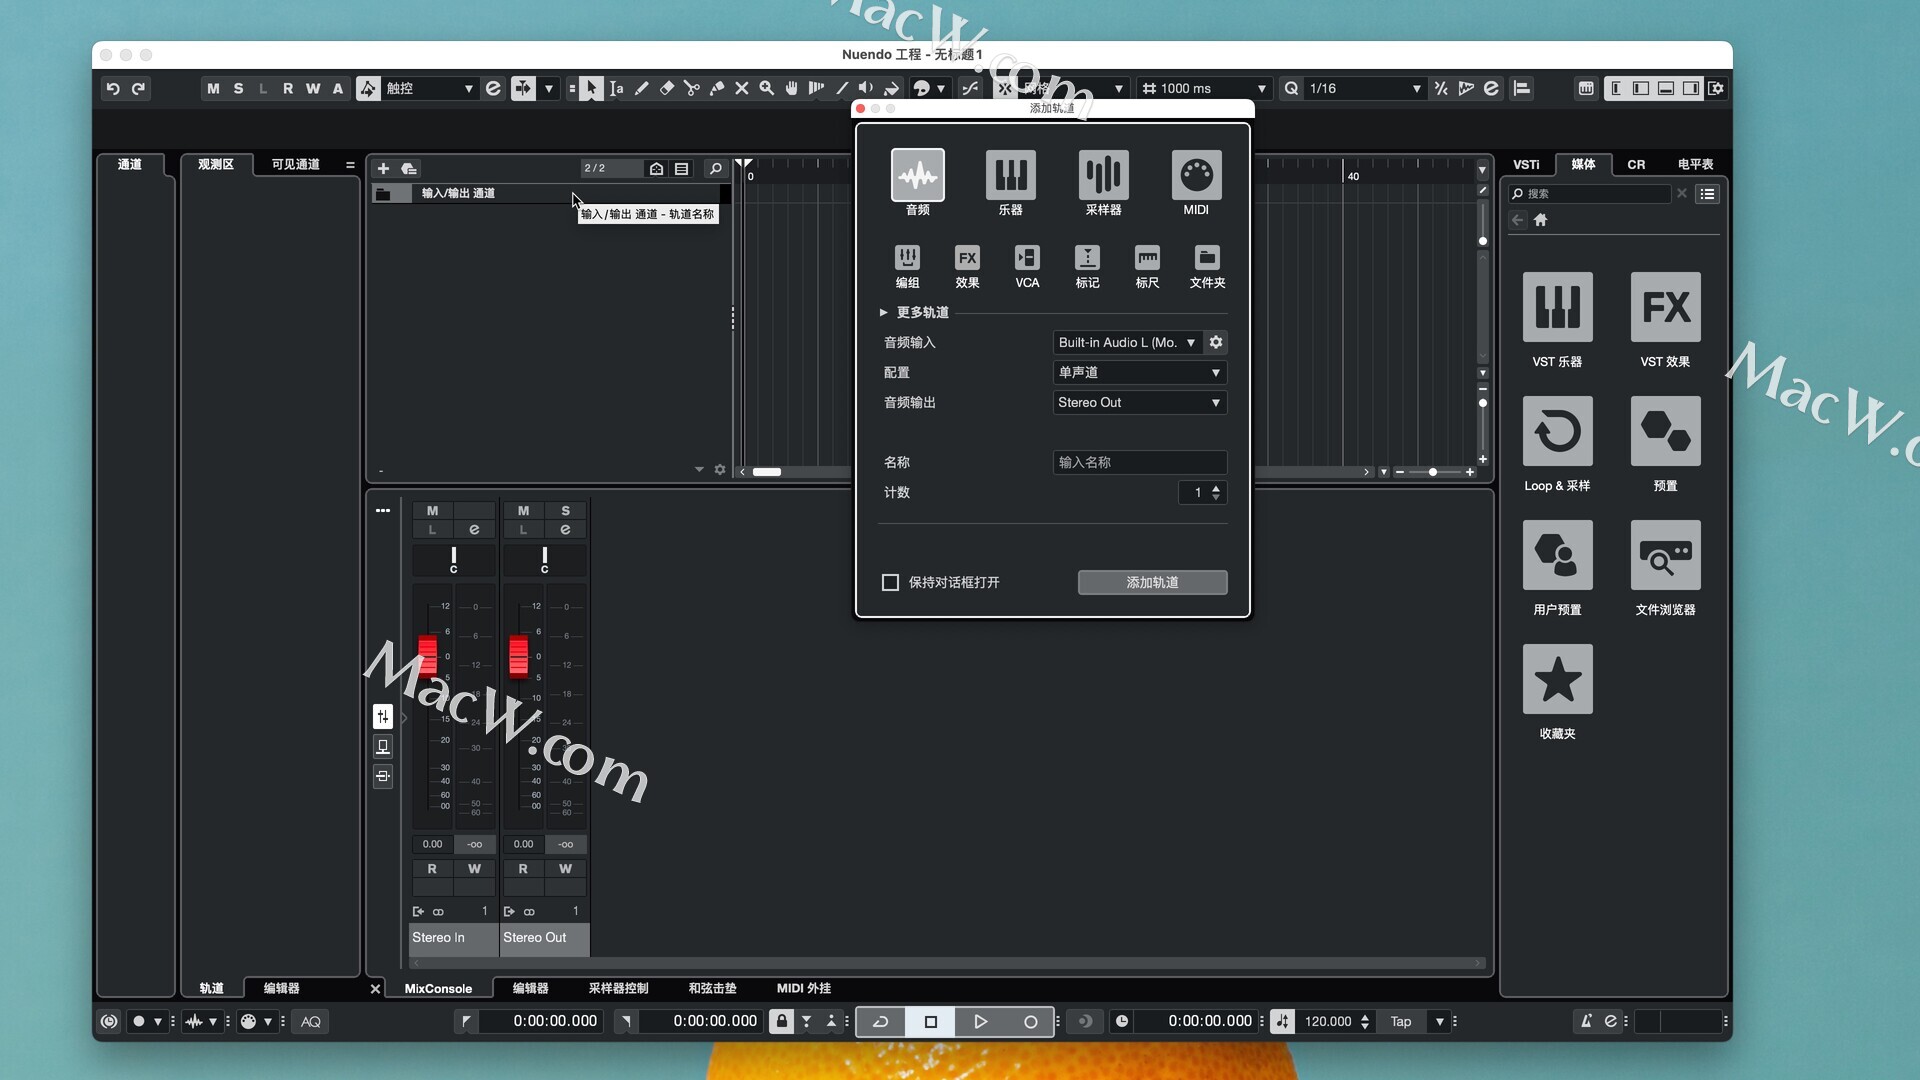
Task: Switch to 电平表 tab
Action: pos(1695,164)
